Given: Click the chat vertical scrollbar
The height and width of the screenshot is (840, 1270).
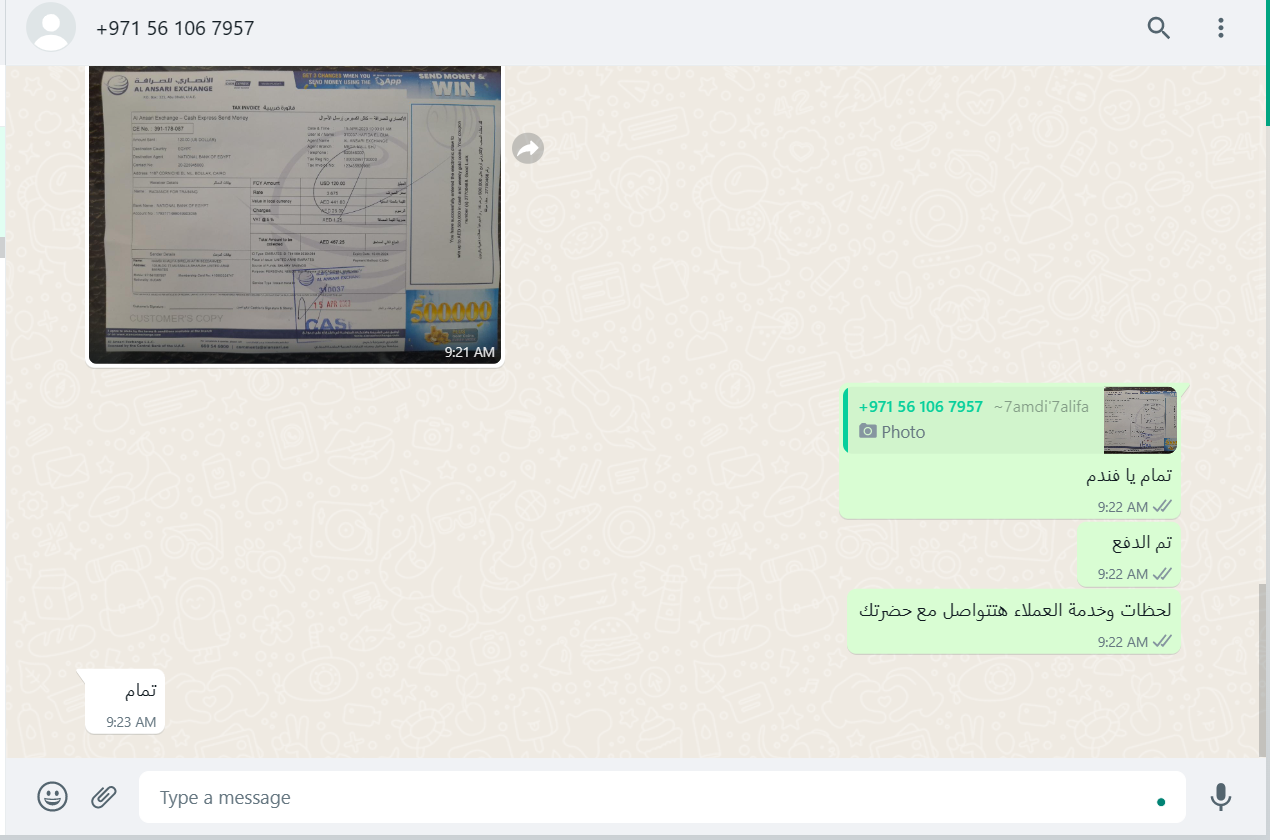Looking at the screenshot, I should [1262, 670].
